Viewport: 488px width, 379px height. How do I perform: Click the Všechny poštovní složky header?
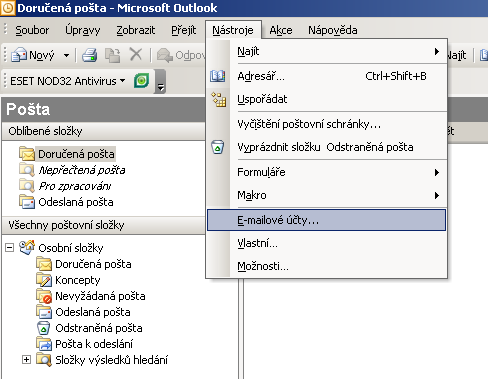103,225
